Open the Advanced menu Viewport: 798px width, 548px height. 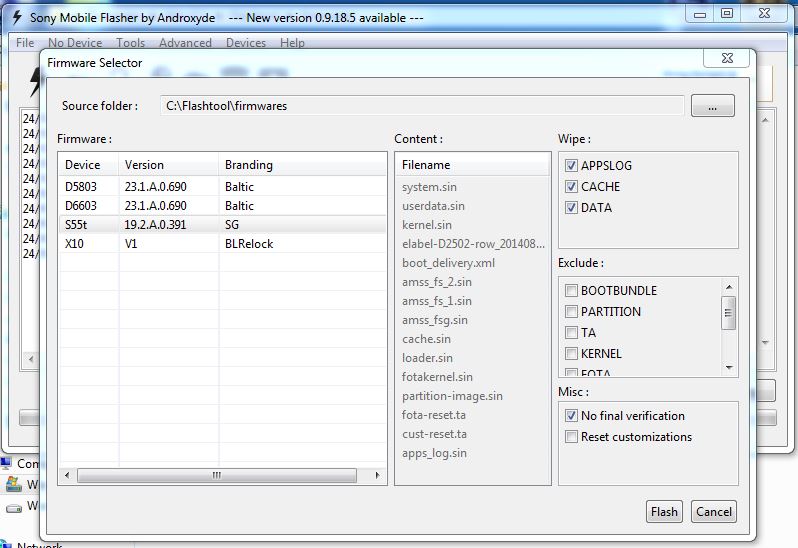pos(185,43)
